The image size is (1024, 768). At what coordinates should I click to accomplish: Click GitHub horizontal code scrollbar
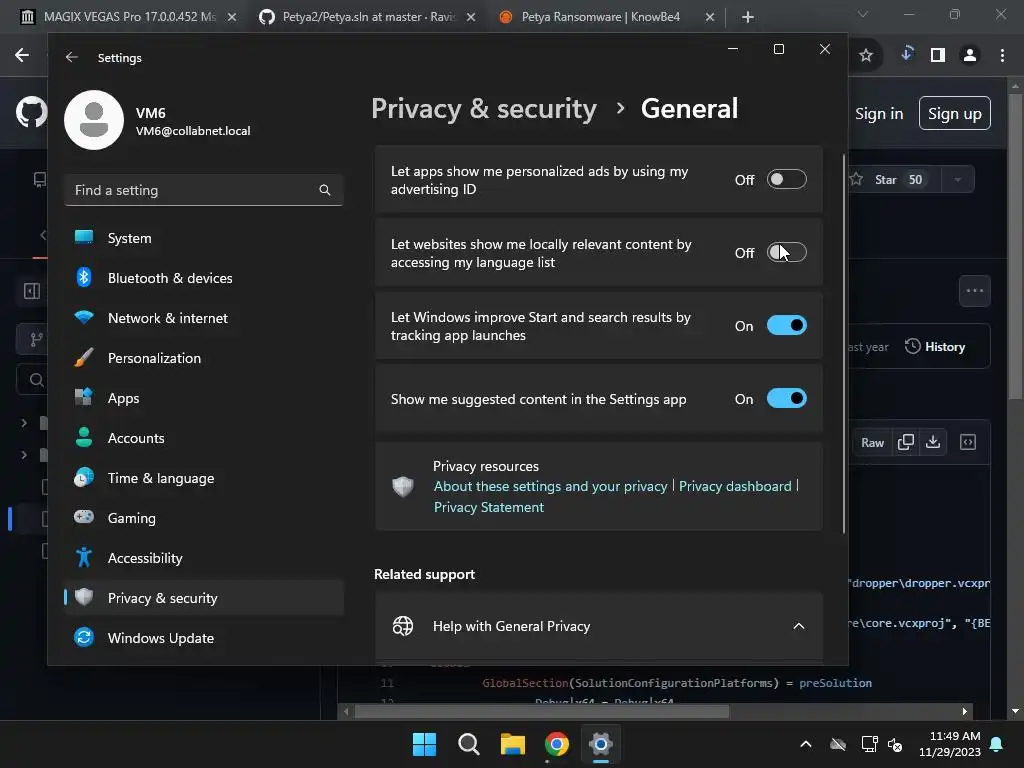click(541, 711)
